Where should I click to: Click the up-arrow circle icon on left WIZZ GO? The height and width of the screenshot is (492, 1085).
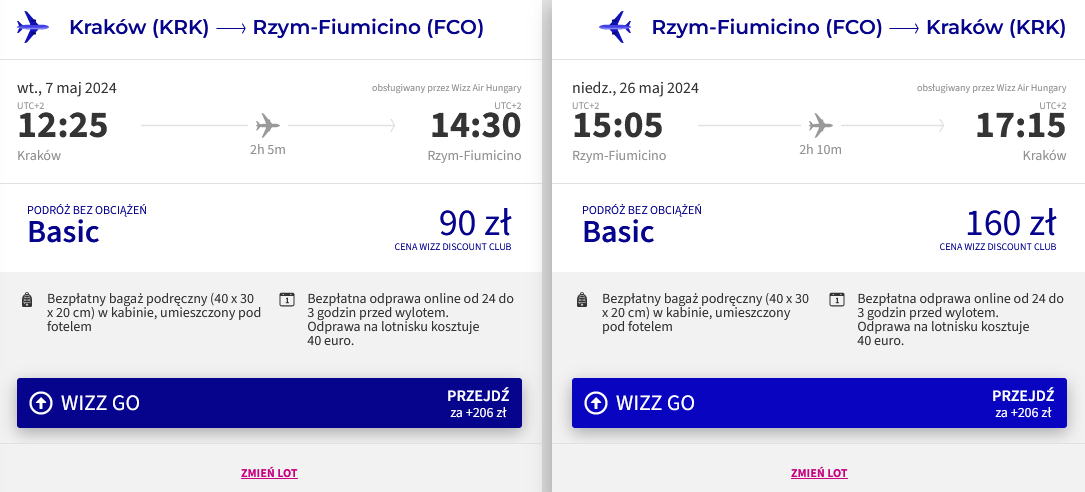click(x=41, y=403)
